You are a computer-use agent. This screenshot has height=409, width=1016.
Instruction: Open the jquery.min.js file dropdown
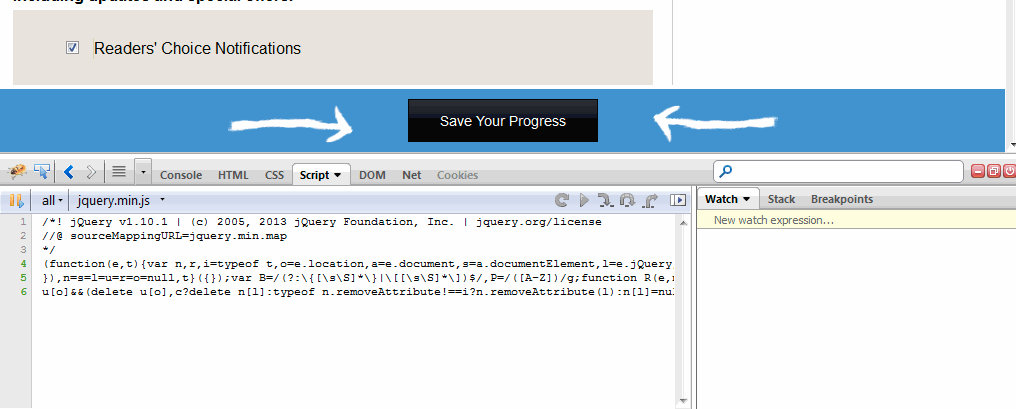coord(121,200)
